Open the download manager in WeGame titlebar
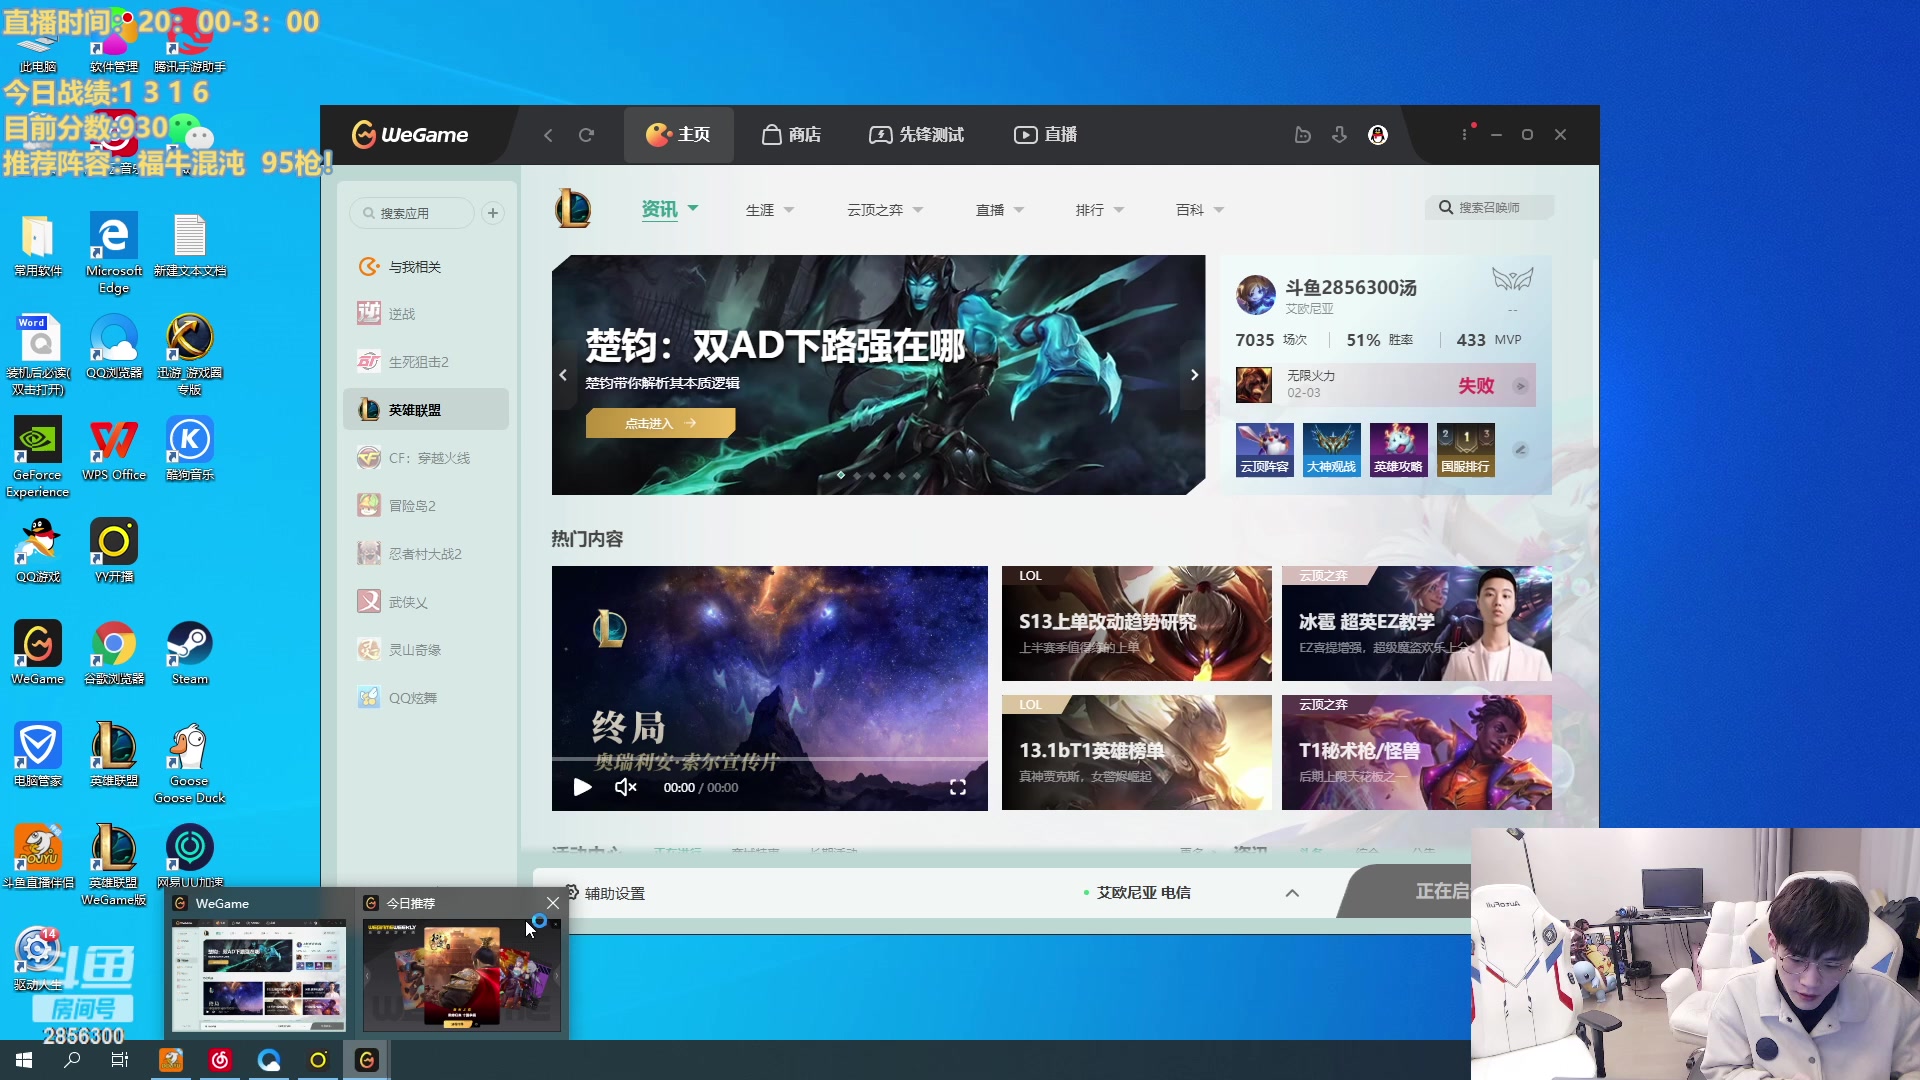This screenshot has width=1920, height=1080. coord(1339,134)
